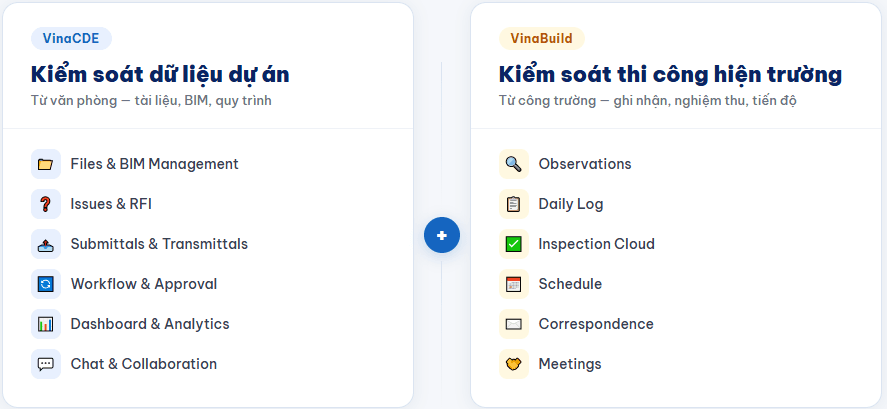Open the Schedule calendar icon
Screen dimensions: 887x409
tap(514, 284)
